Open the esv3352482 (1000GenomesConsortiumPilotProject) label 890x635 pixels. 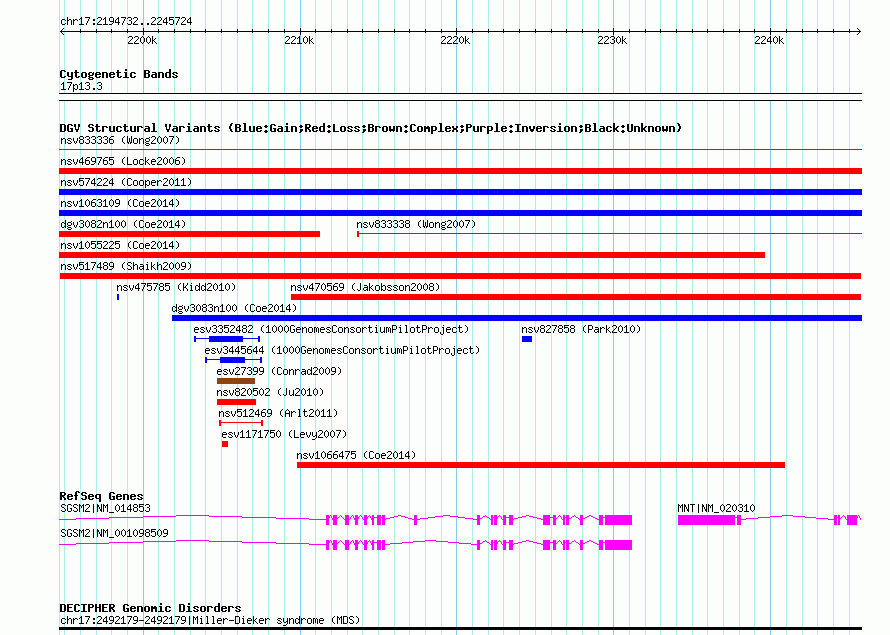click(x=331, y=329)
